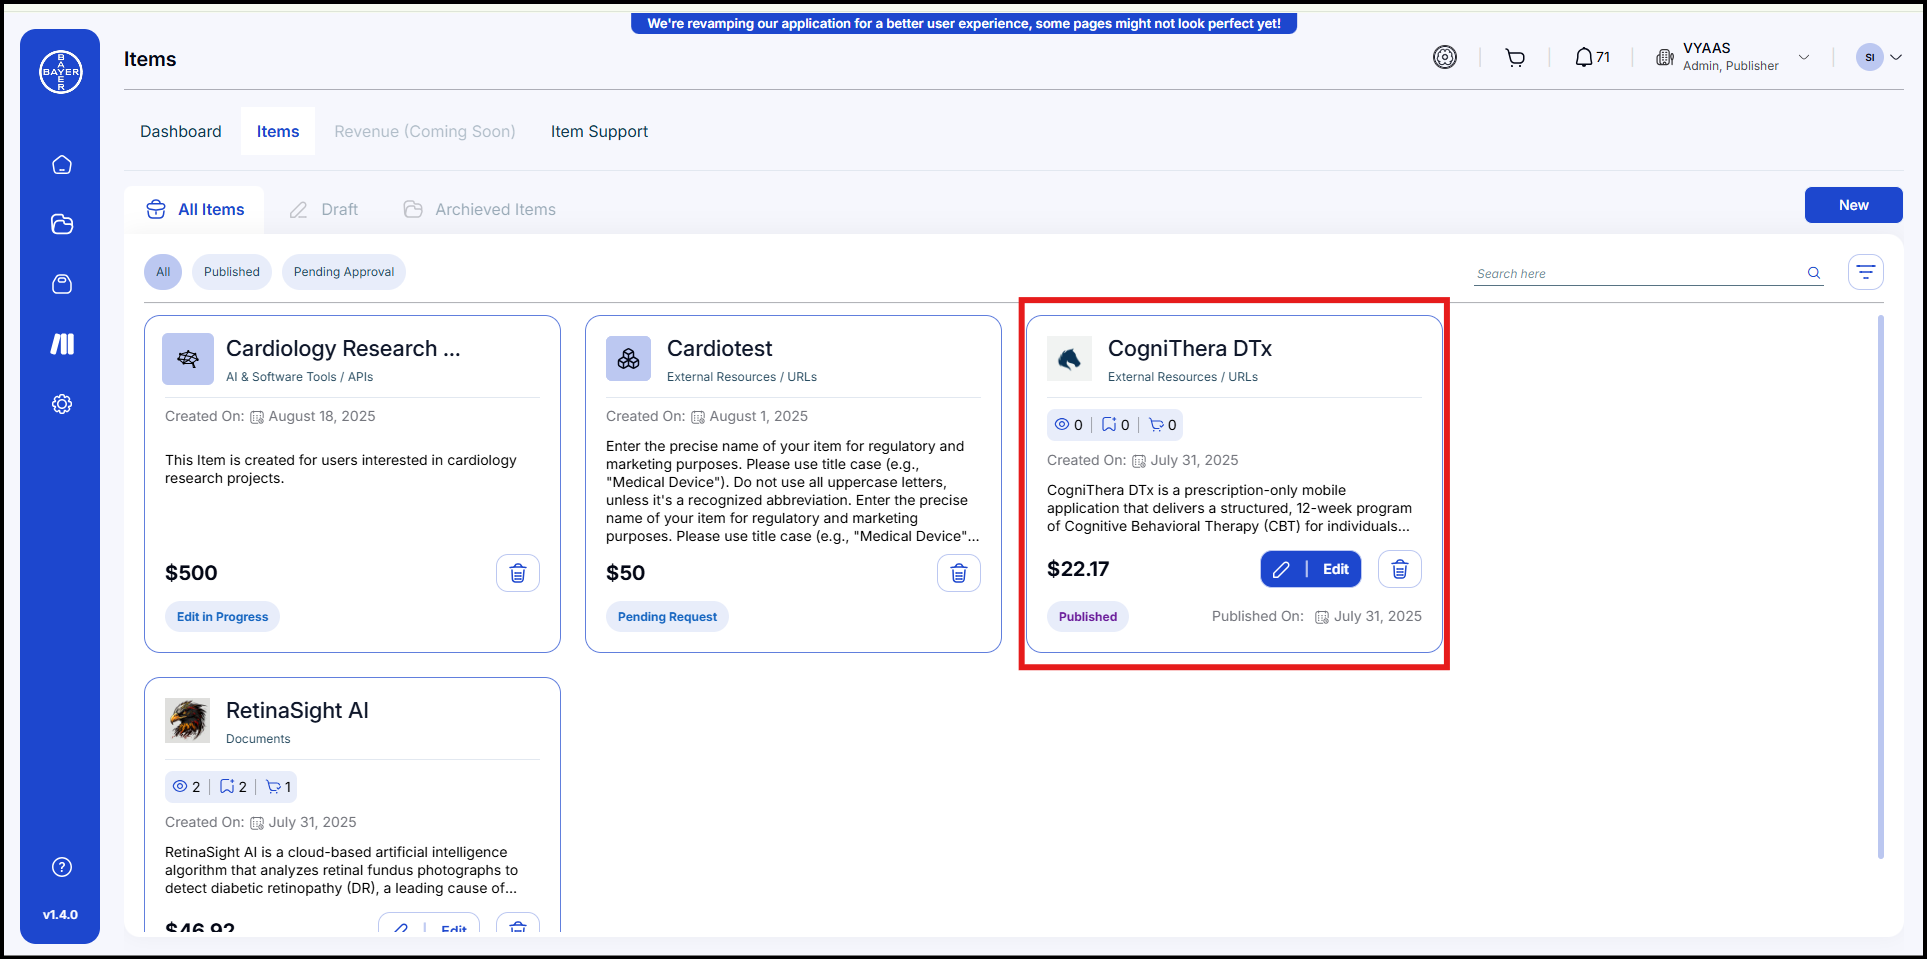Screen dimensions: 1927x959
Task: Click the VYAAS organization building icon
Action: click(x=1665, y=57)
